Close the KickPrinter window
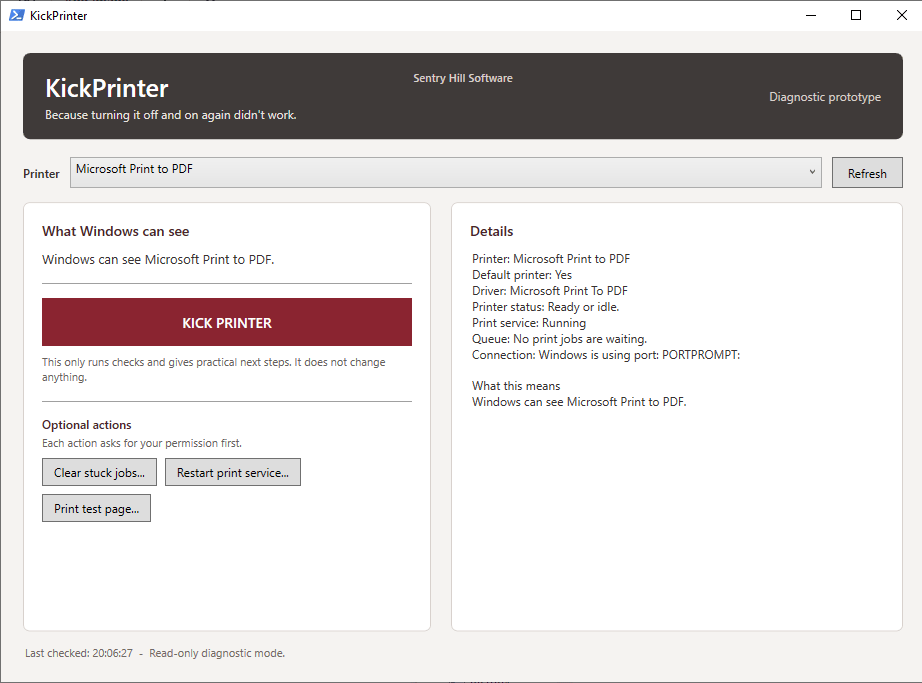 (x=901, y=15)
